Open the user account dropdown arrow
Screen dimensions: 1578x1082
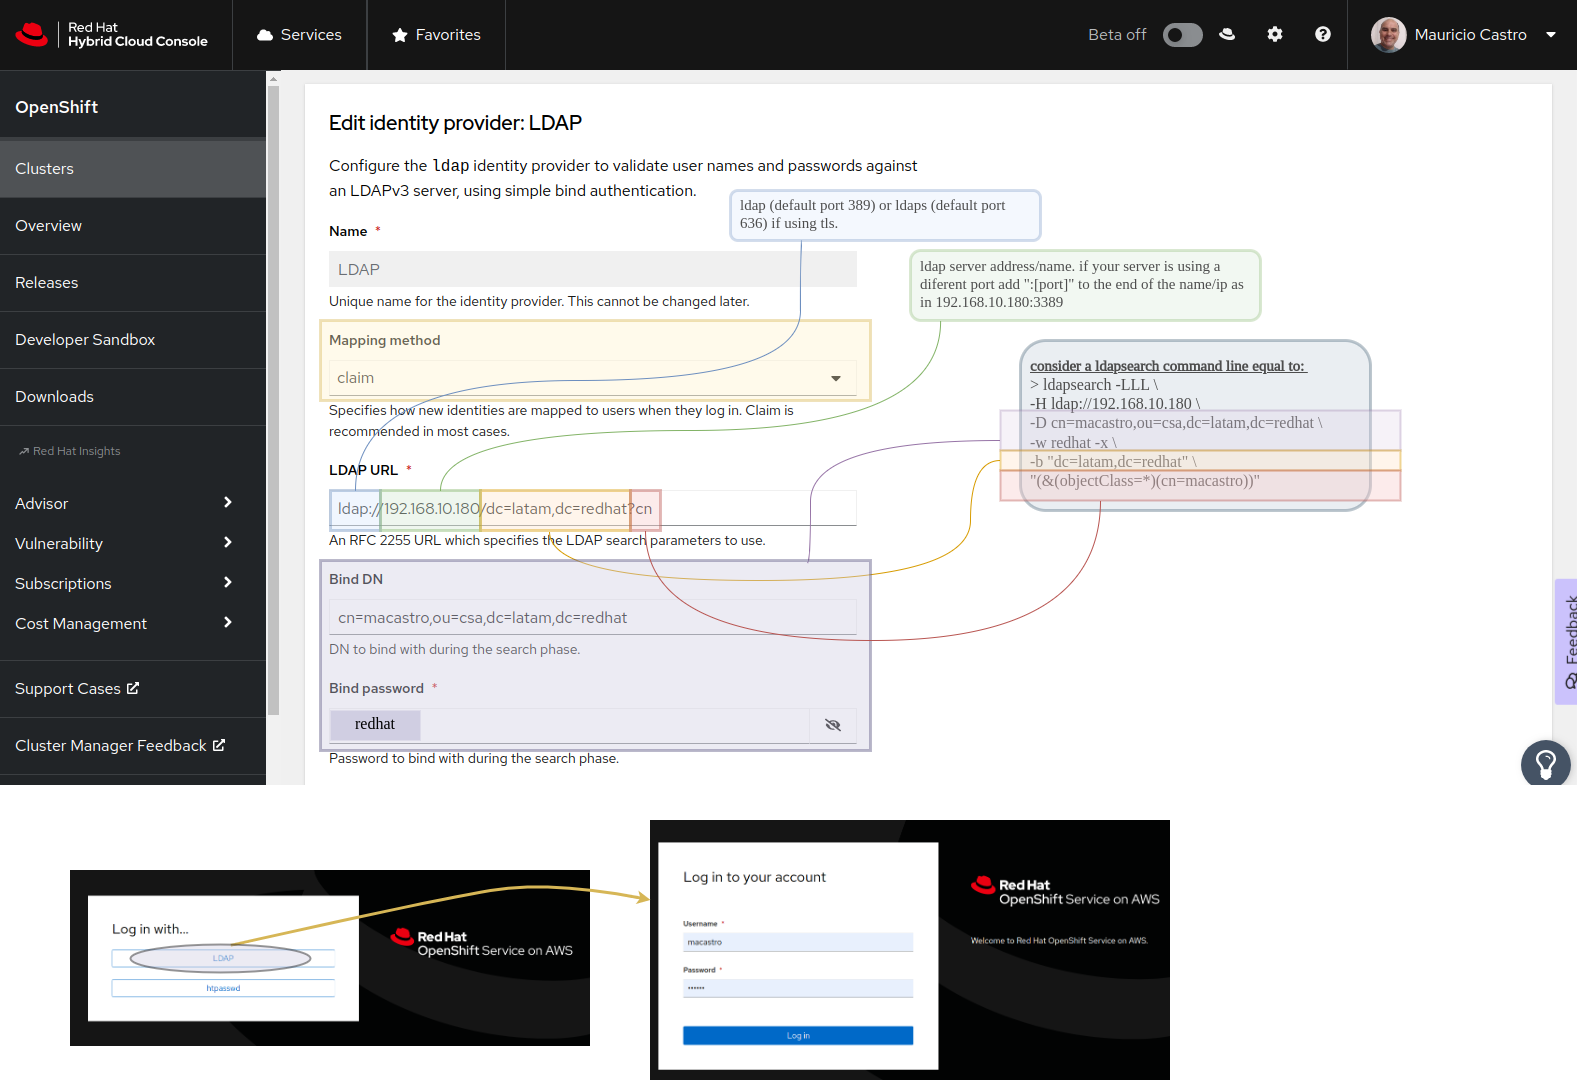1551,35
